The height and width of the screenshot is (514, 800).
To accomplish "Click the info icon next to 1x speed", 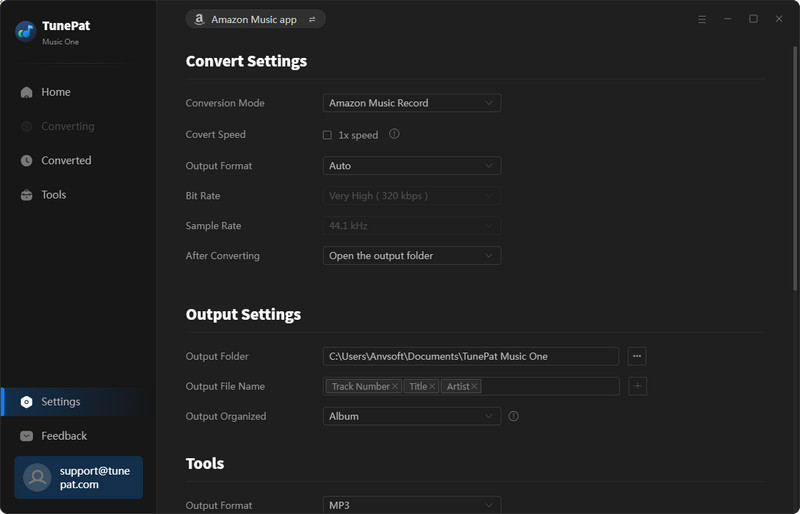I will [394, 134].
